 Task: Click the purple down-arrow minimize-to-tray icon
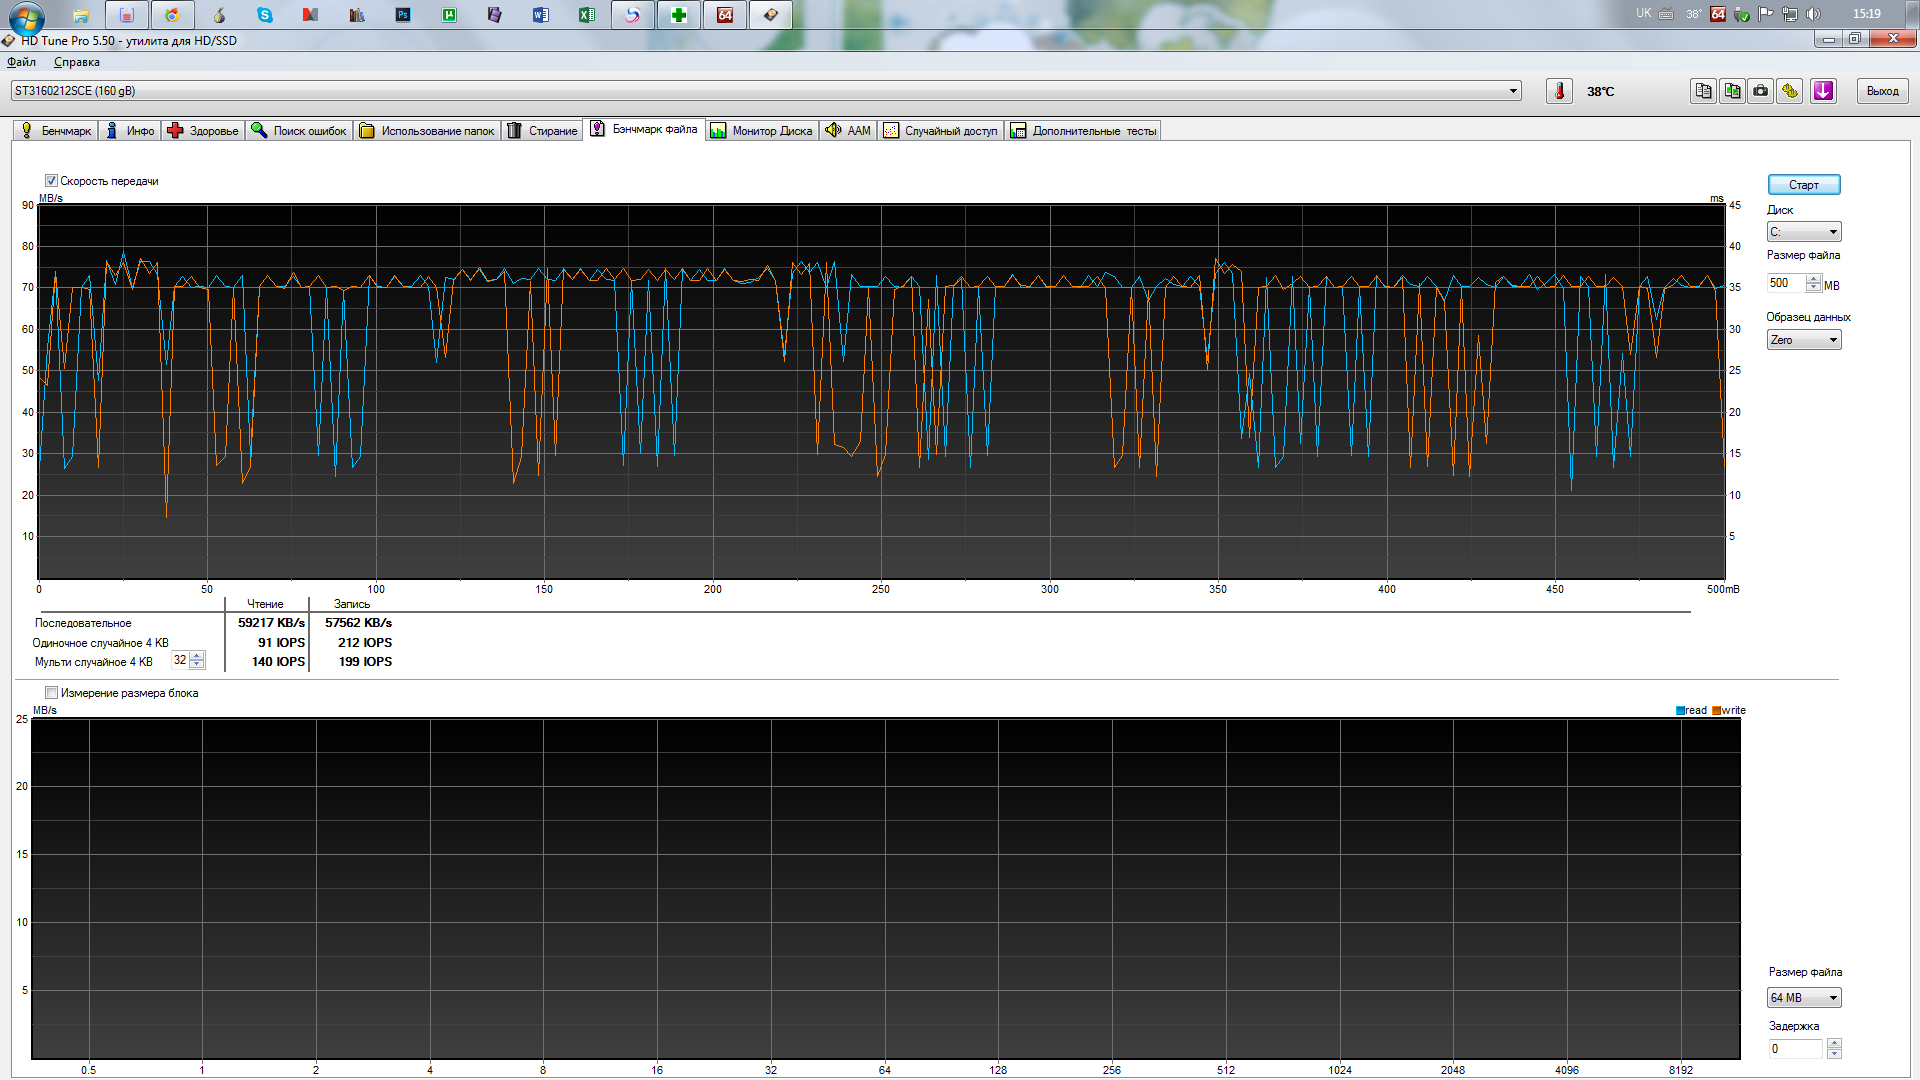[1823, 91]
